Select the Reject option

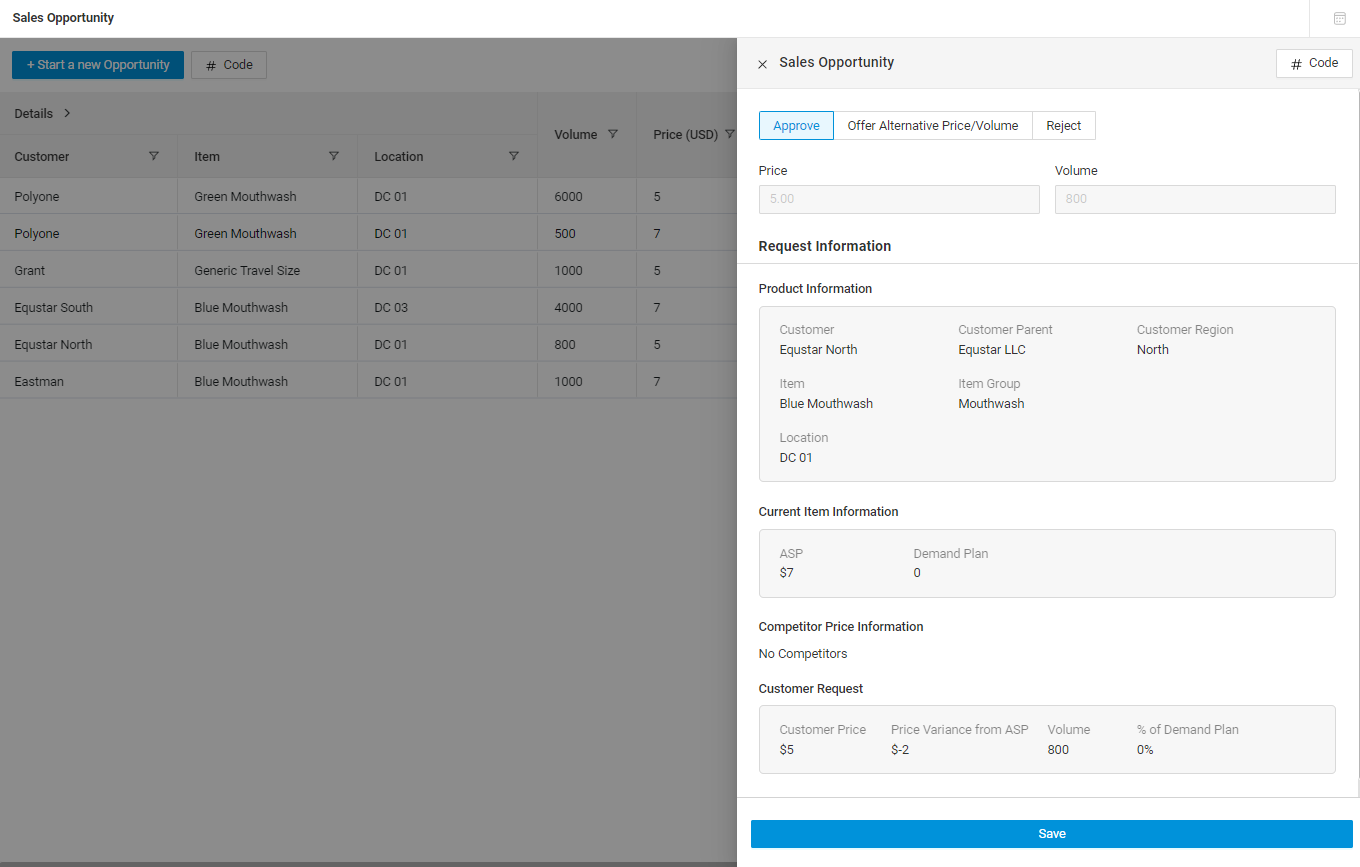(x=1064, y=125)
